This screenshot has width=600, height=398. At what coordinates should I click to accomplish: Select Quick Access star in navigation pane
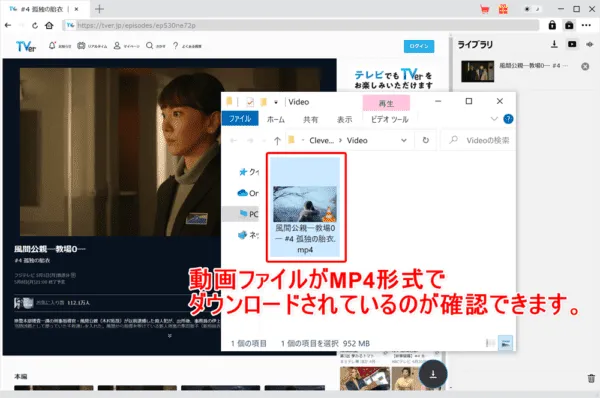pos(248,172)
